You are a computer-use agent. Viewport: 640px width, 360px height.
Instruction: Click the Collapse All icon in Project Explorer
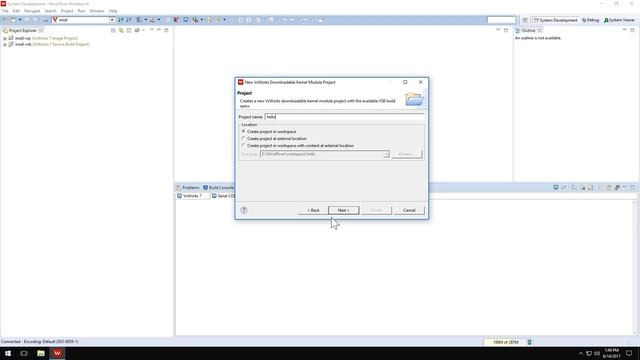(x=113, y=31)
